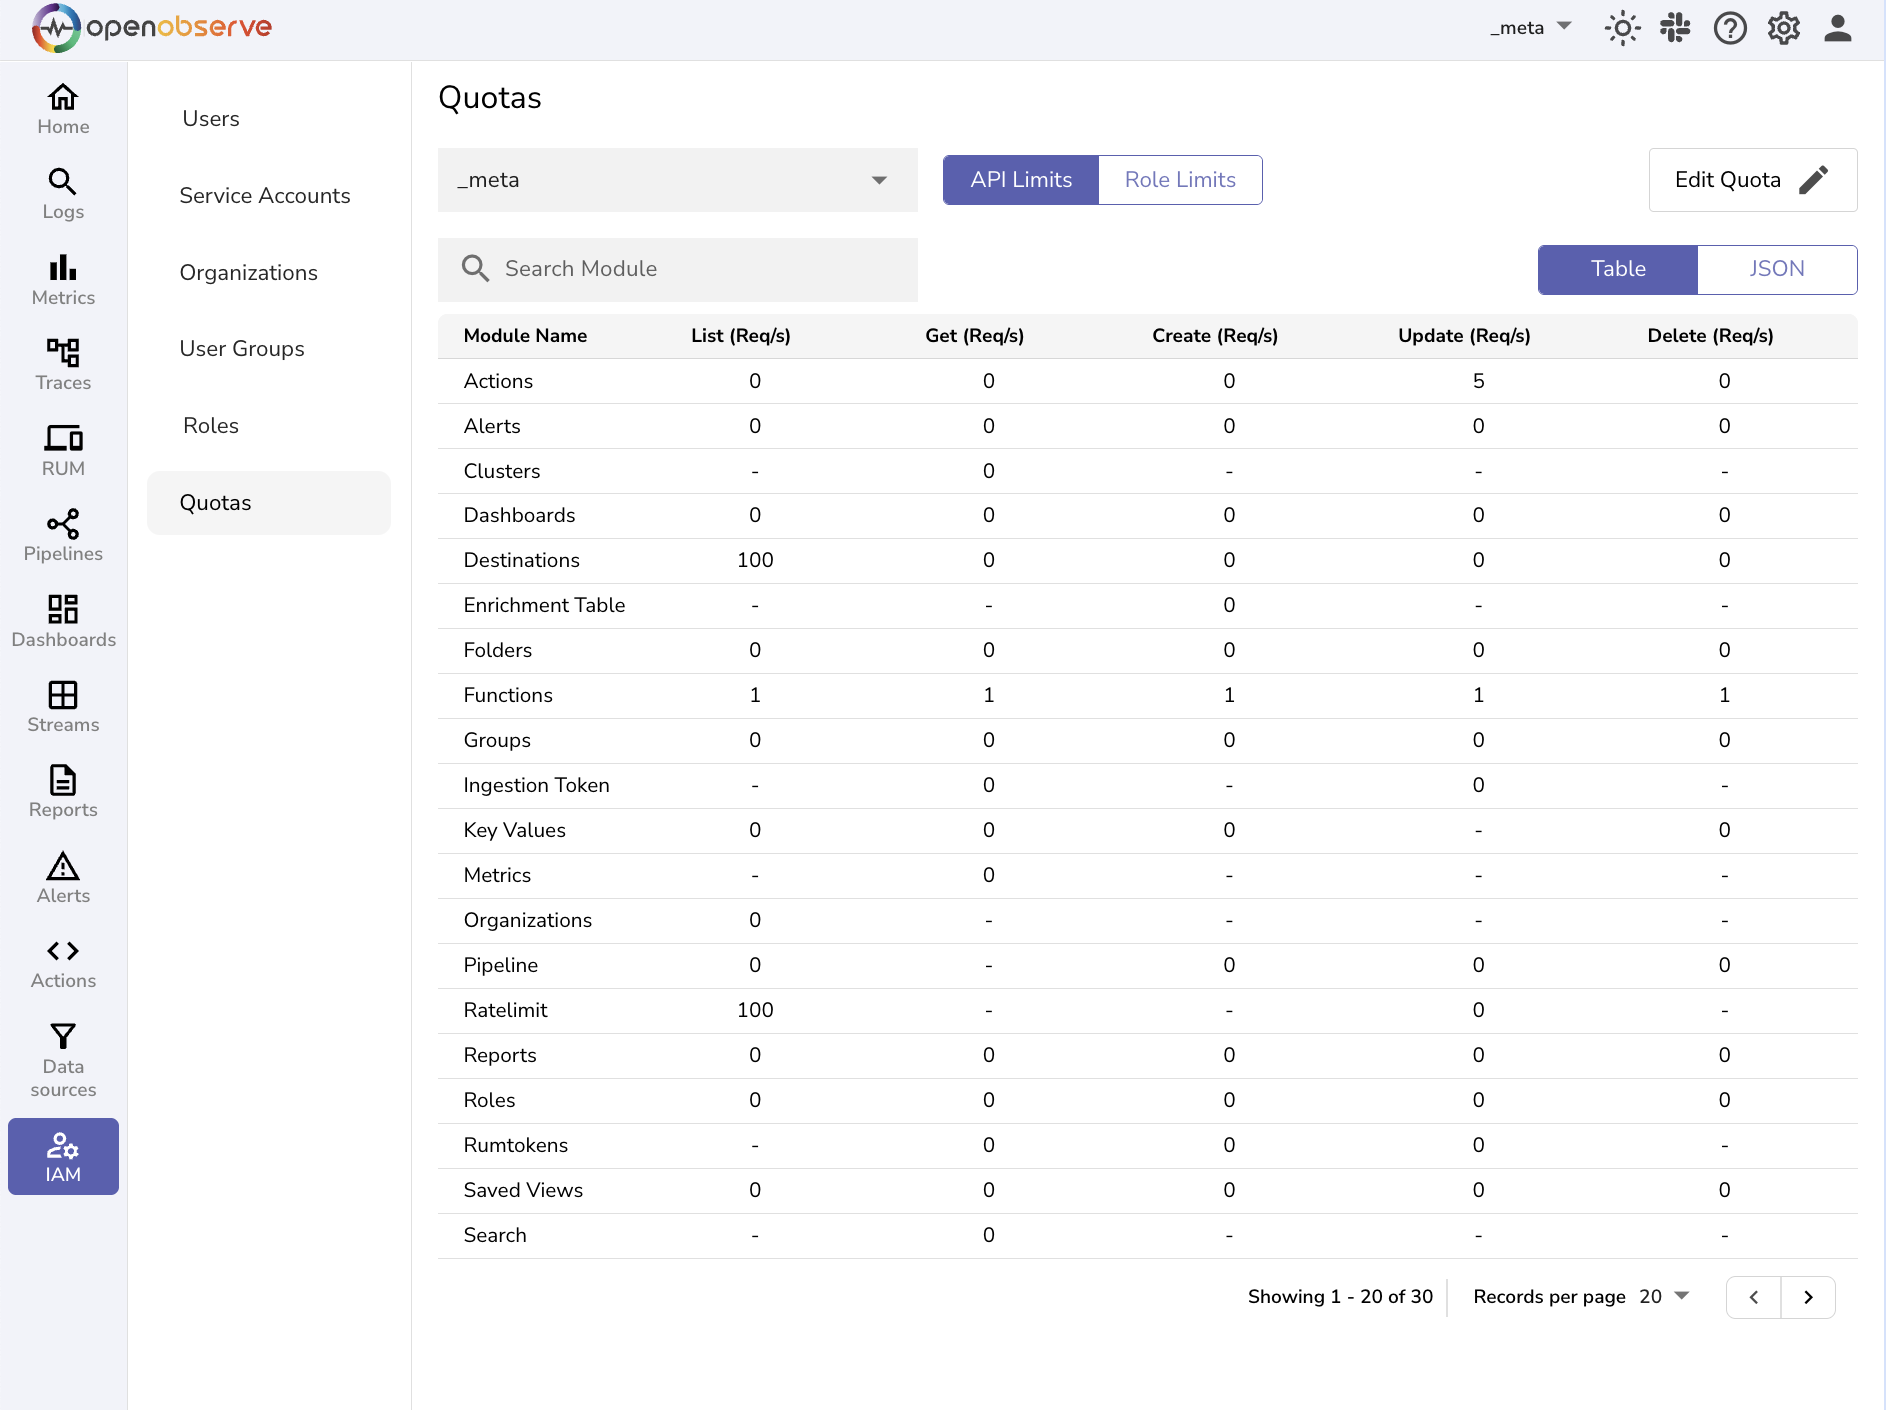Open the Slack community icon
The height and width of the screenshot is (1410, 1886).
click(x=1675, y=28)
